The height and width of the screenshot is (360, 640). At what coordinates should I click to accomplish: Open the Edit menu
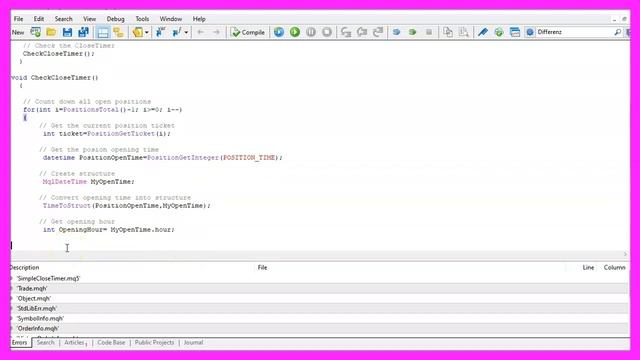point(39,19)
